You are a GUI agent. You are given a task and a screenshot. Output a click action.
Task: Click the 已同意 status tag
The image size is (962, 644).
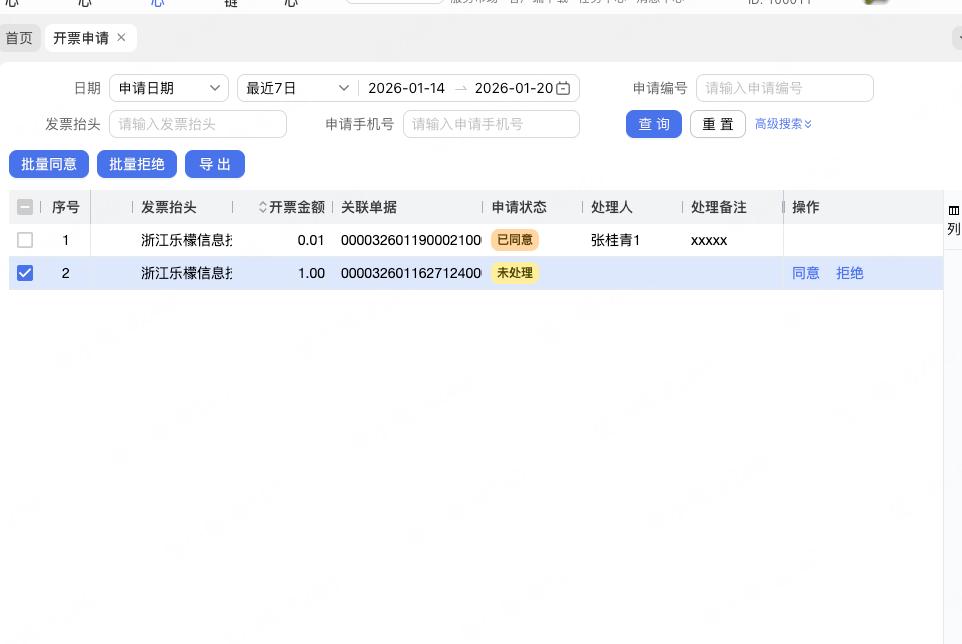click(515, 240)
